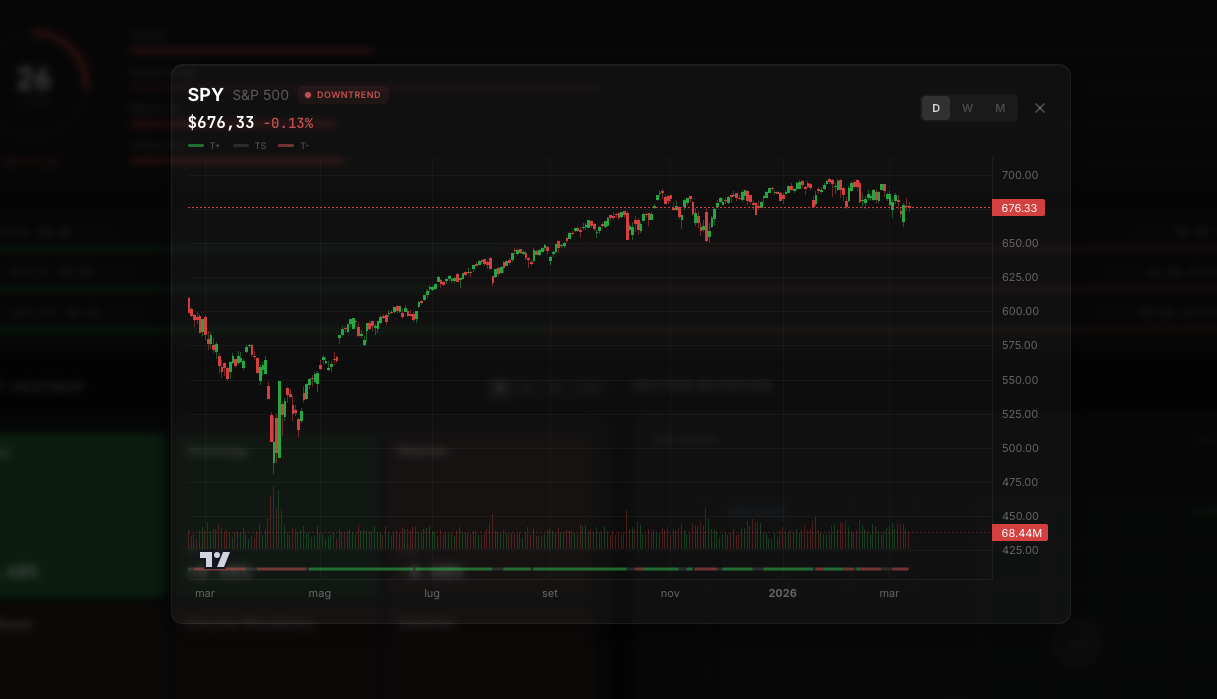Click the DOWNTREND status badge
Viewport: 1217px width, 699px height.
[343, 95]
